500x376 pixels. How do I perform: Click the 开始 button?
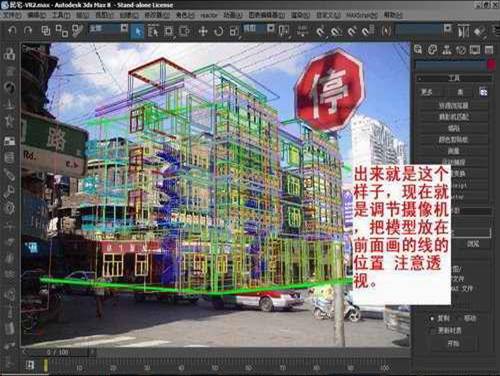pos(454,343)
